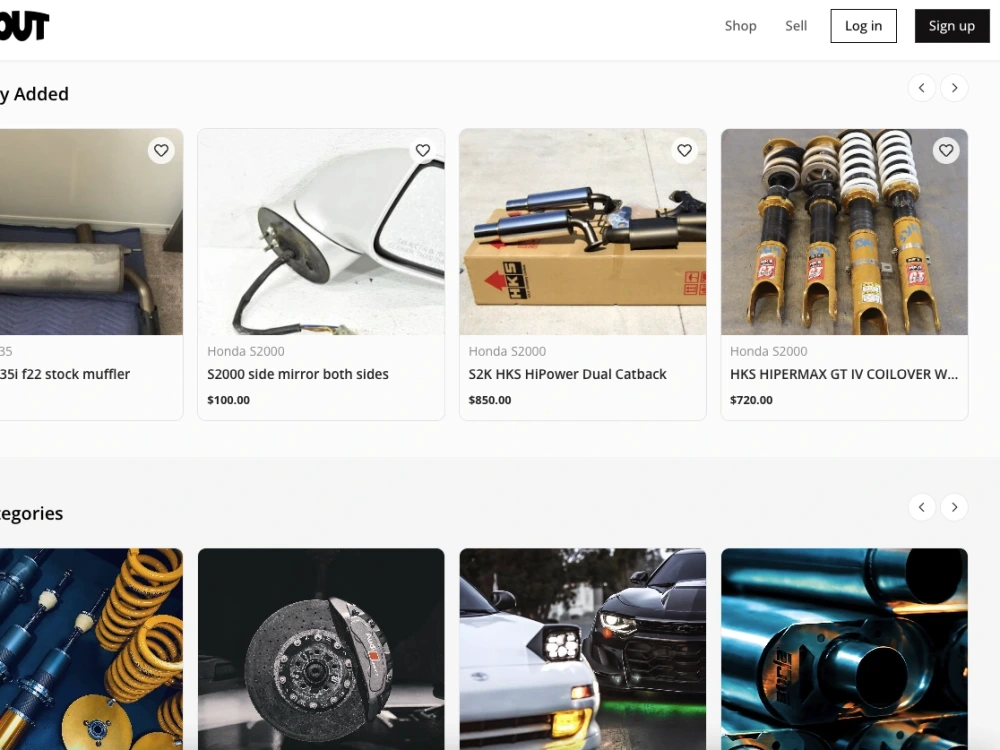This screenshot has width=1000, height=750.
Task: Click Honda S2000 label under the side mirror
Action: pos(246,351)
